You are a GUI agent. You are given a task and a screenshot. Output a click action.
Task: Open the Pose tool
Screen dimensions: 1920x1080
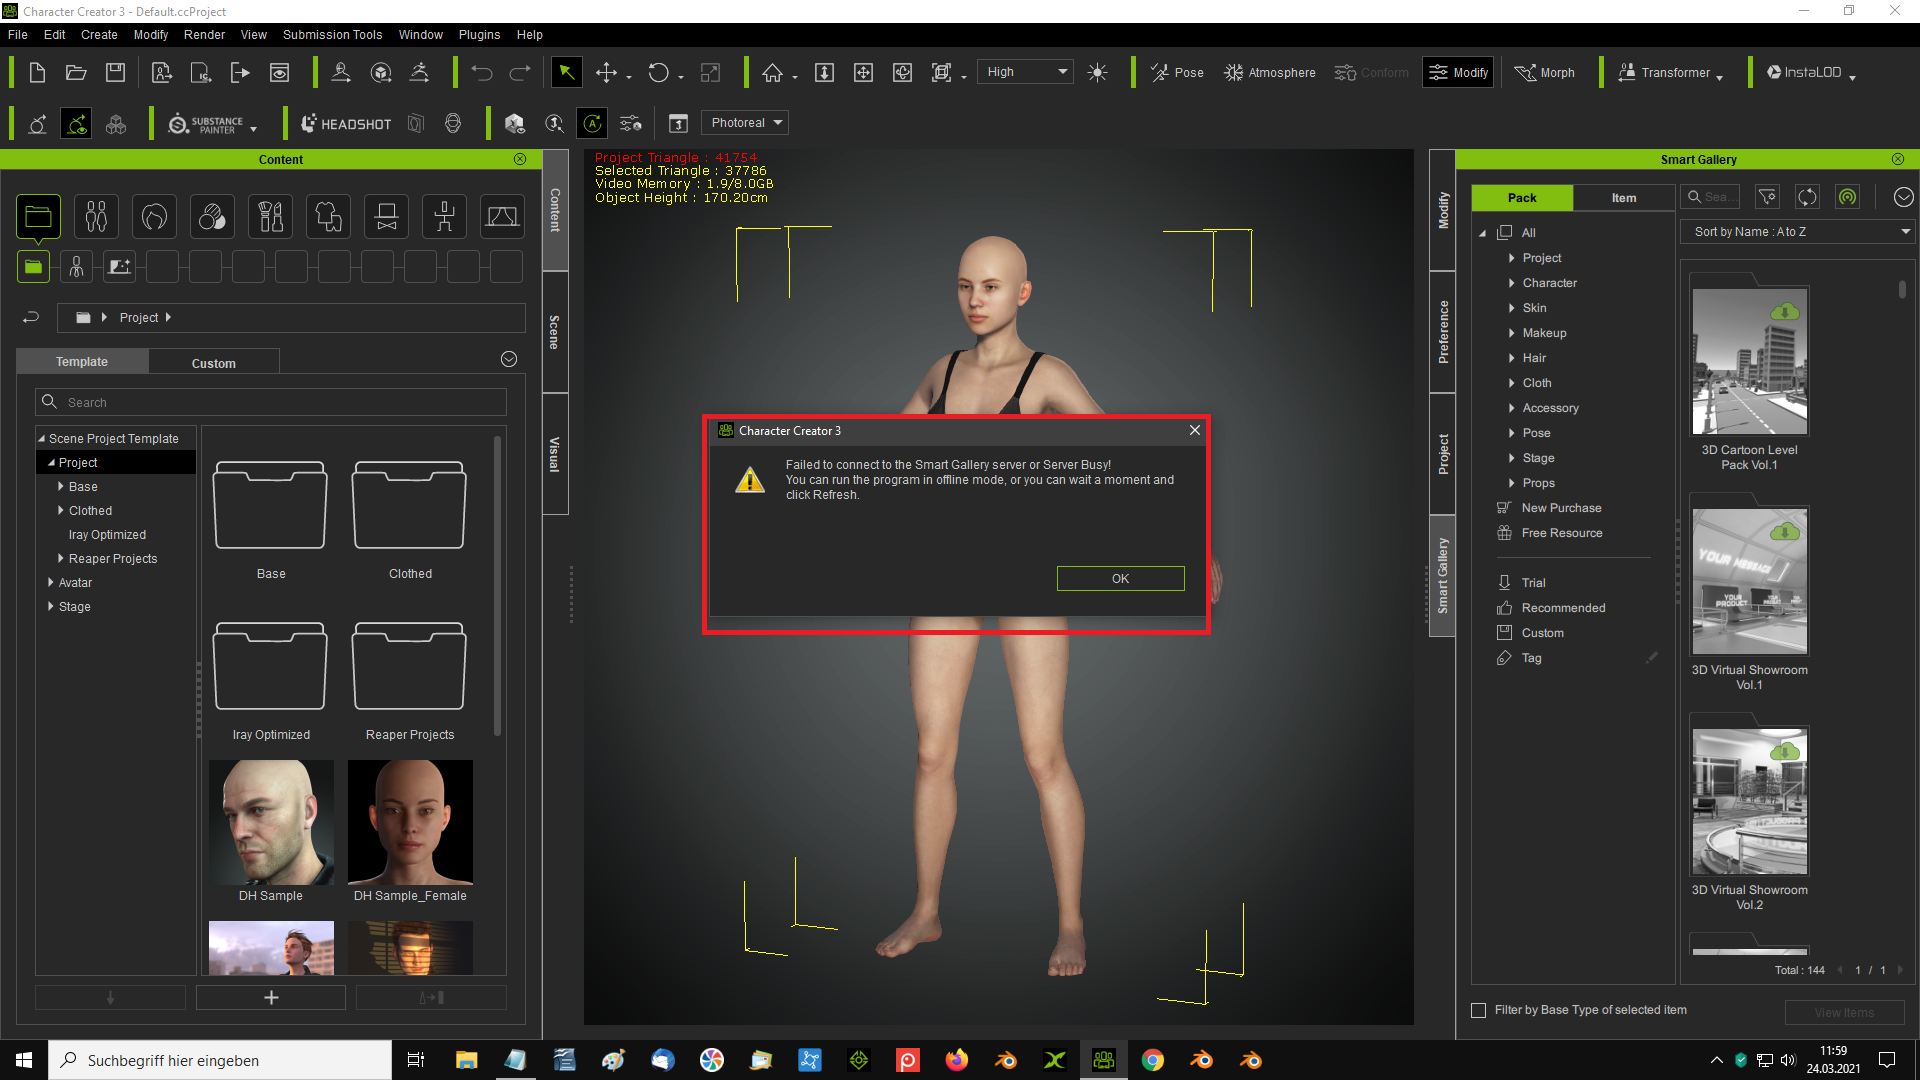pos(1177,73)
